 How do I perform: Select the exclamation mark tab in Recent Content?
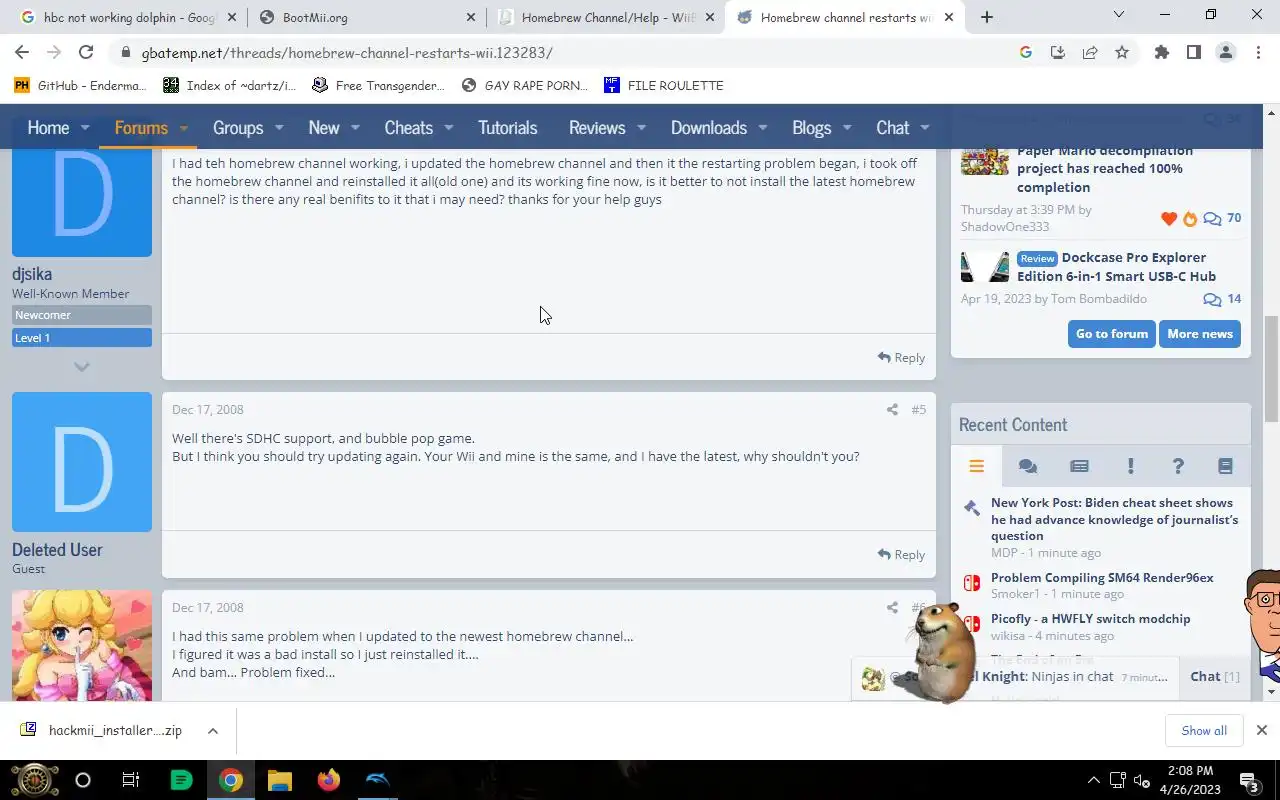coord(1130,466)
